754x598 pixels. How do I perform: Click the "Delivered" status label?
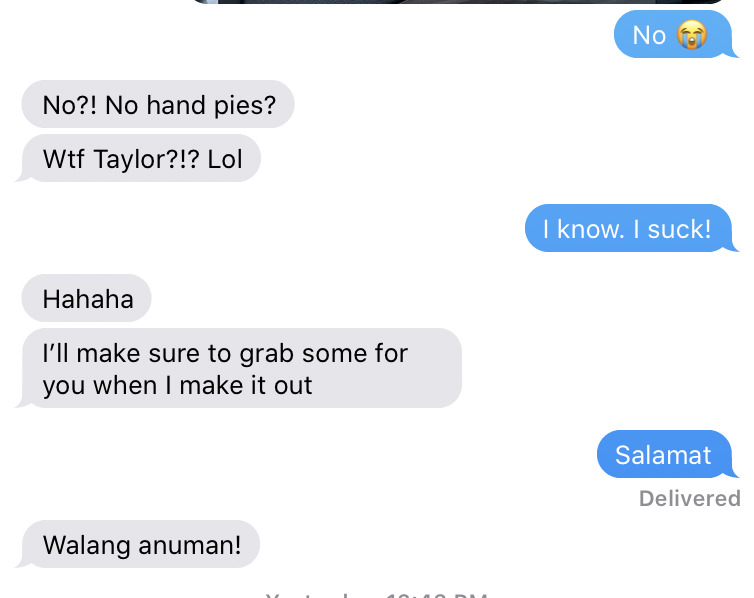coord(690,498)
